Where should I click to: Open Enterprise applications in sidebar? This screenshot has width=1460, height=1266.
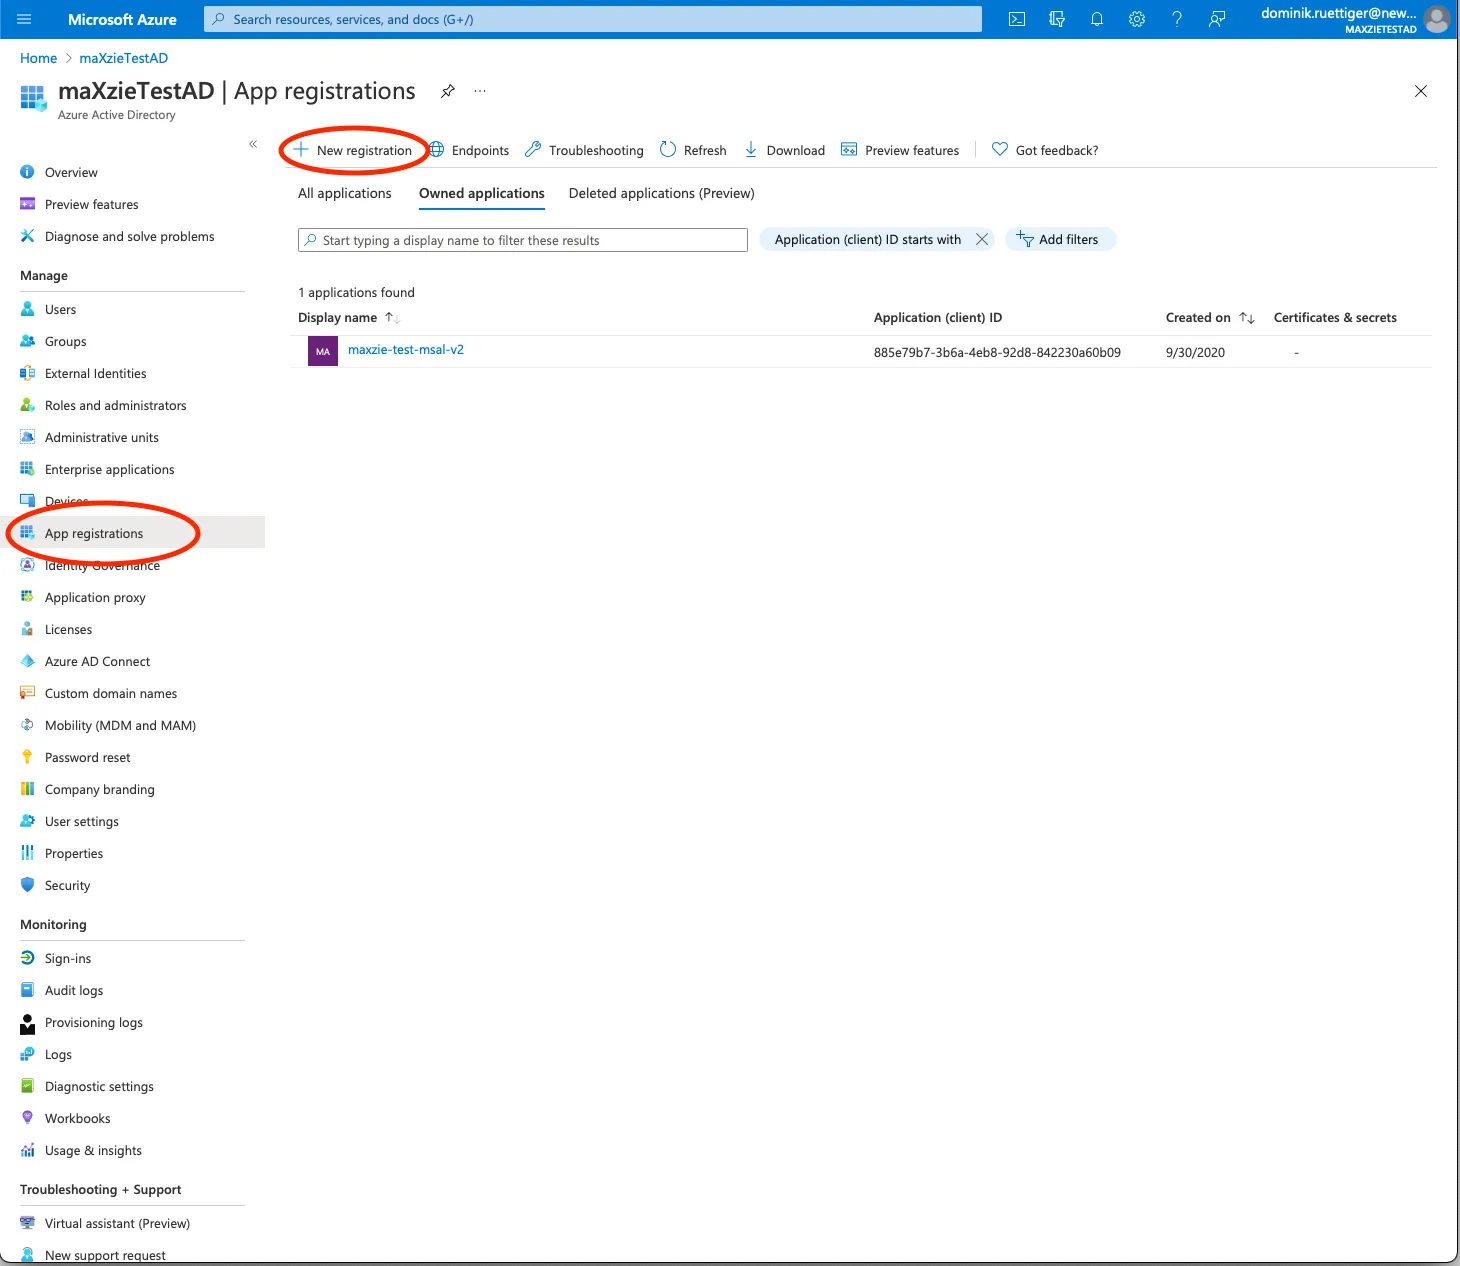point(109,469)
